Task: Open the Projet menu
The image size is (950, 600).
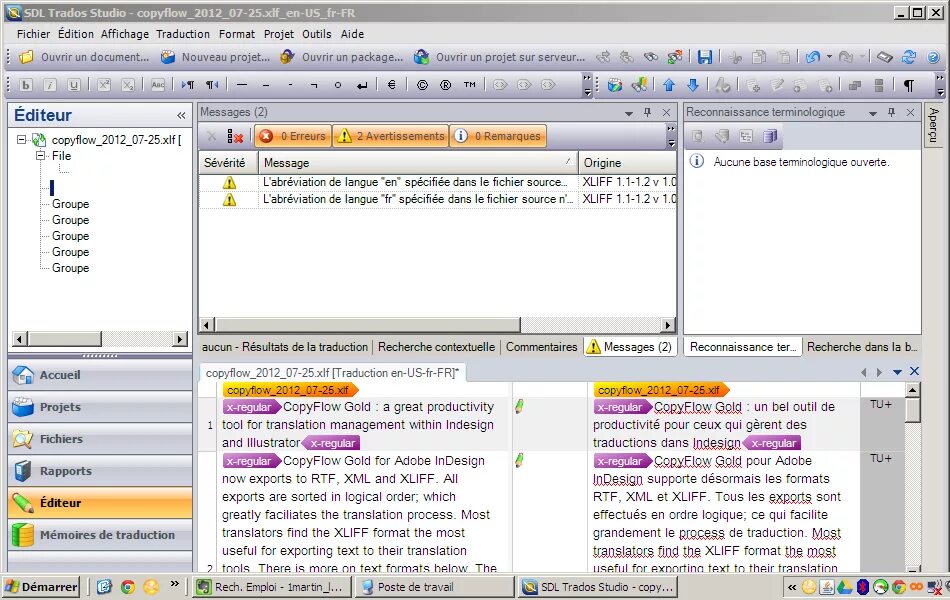Action: click(279, 34)
